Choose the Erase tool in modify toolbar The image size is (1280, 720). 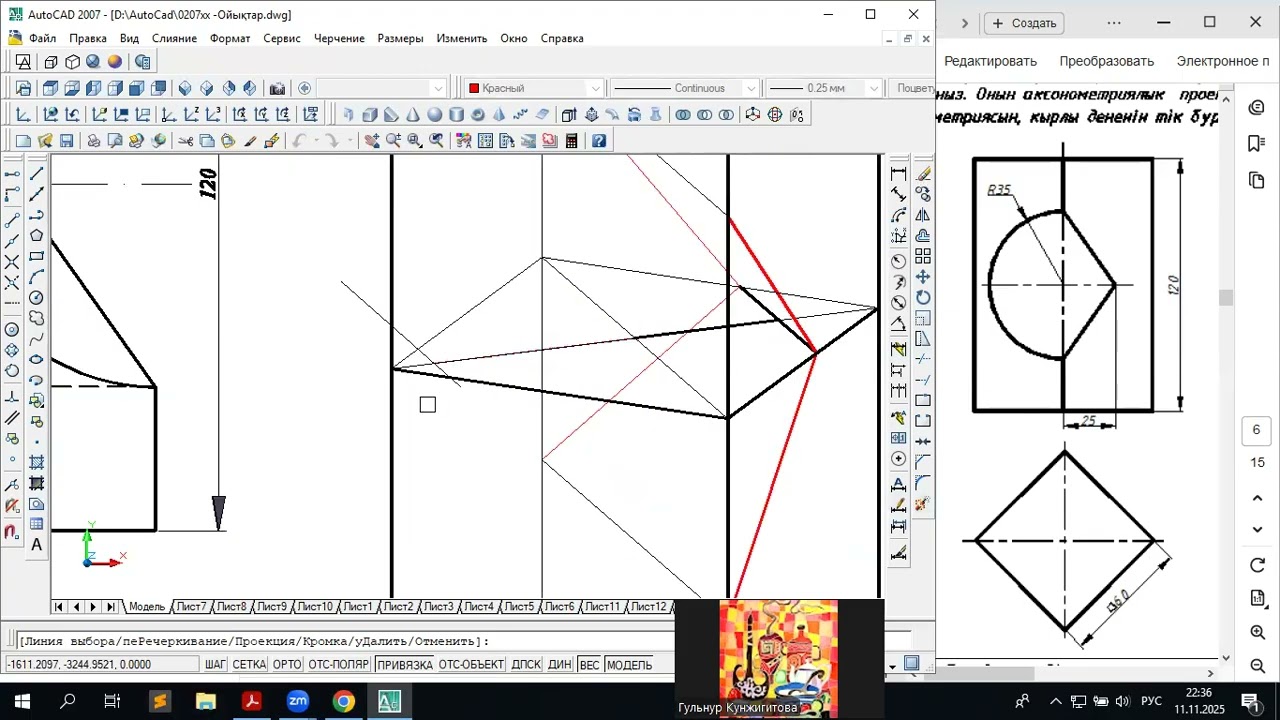pyautogui.click(x=923, y=173)
